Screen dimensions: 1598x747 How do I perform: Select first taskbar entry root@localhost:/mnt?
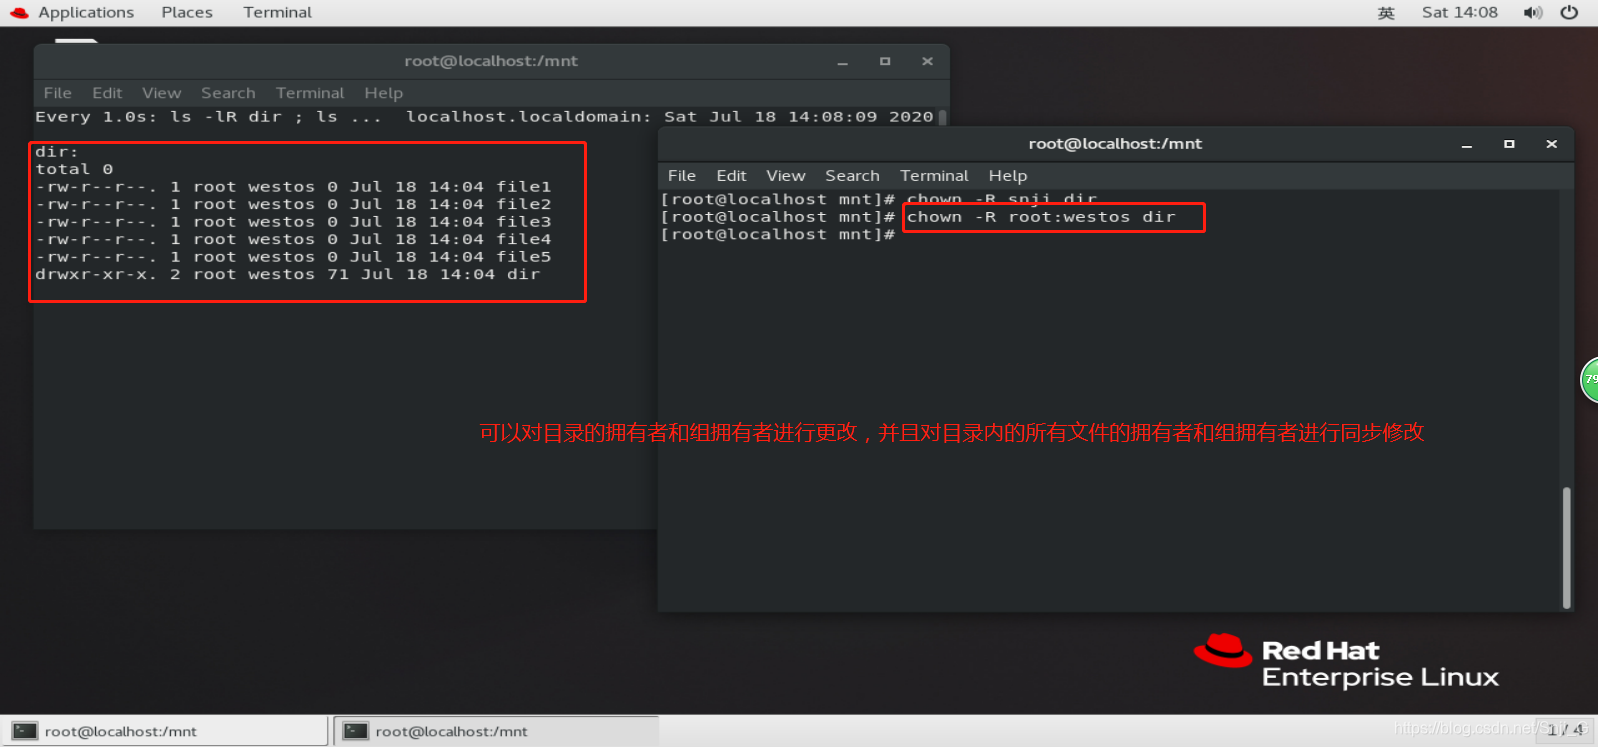point(164,731)
